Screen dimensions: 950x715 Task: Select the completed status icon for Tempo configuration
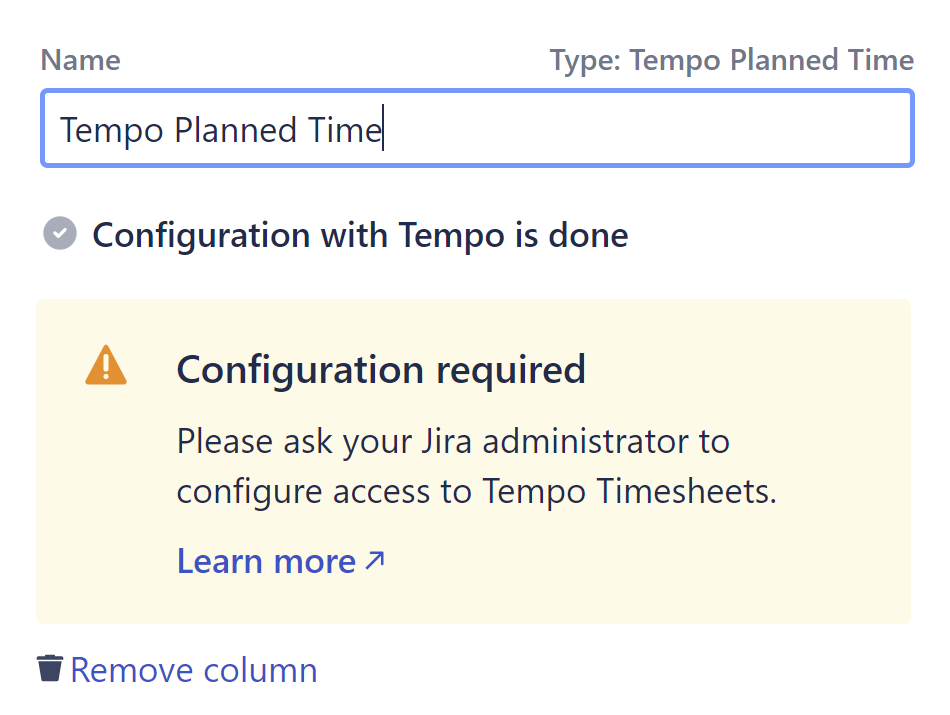(x=59, y=233)
